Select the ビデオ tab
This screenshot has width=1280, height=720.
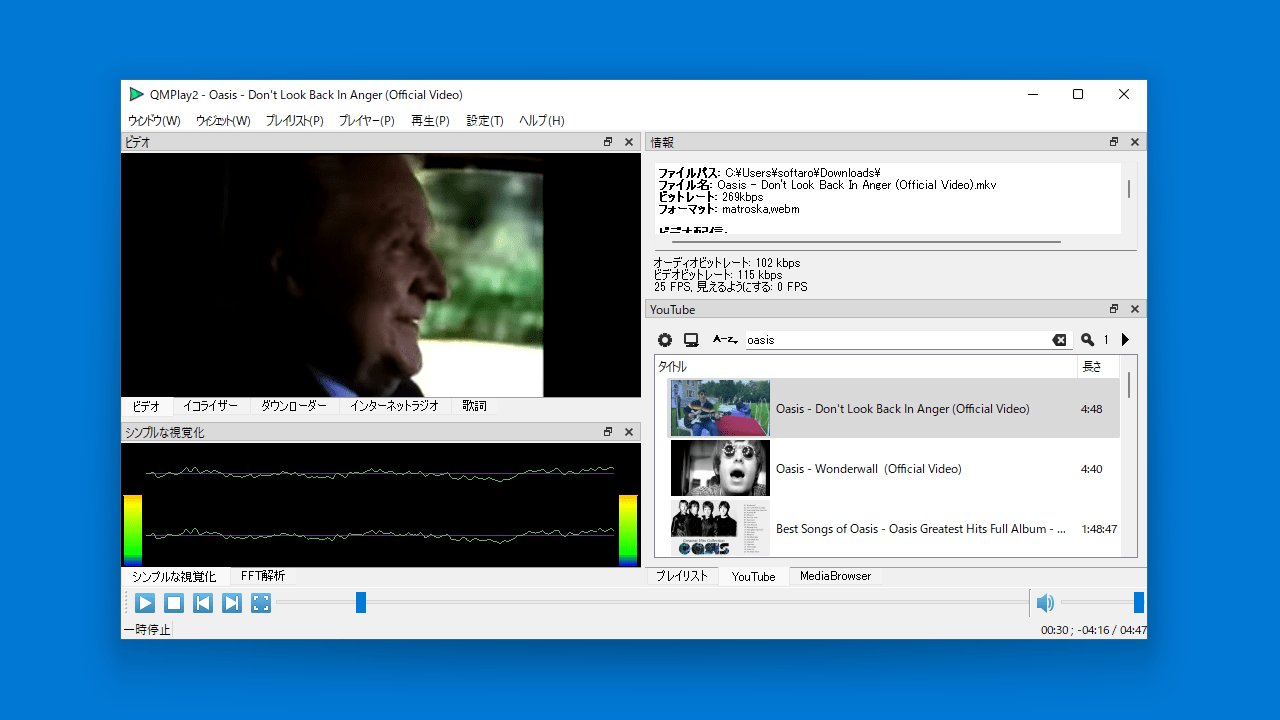click(146, 406)
